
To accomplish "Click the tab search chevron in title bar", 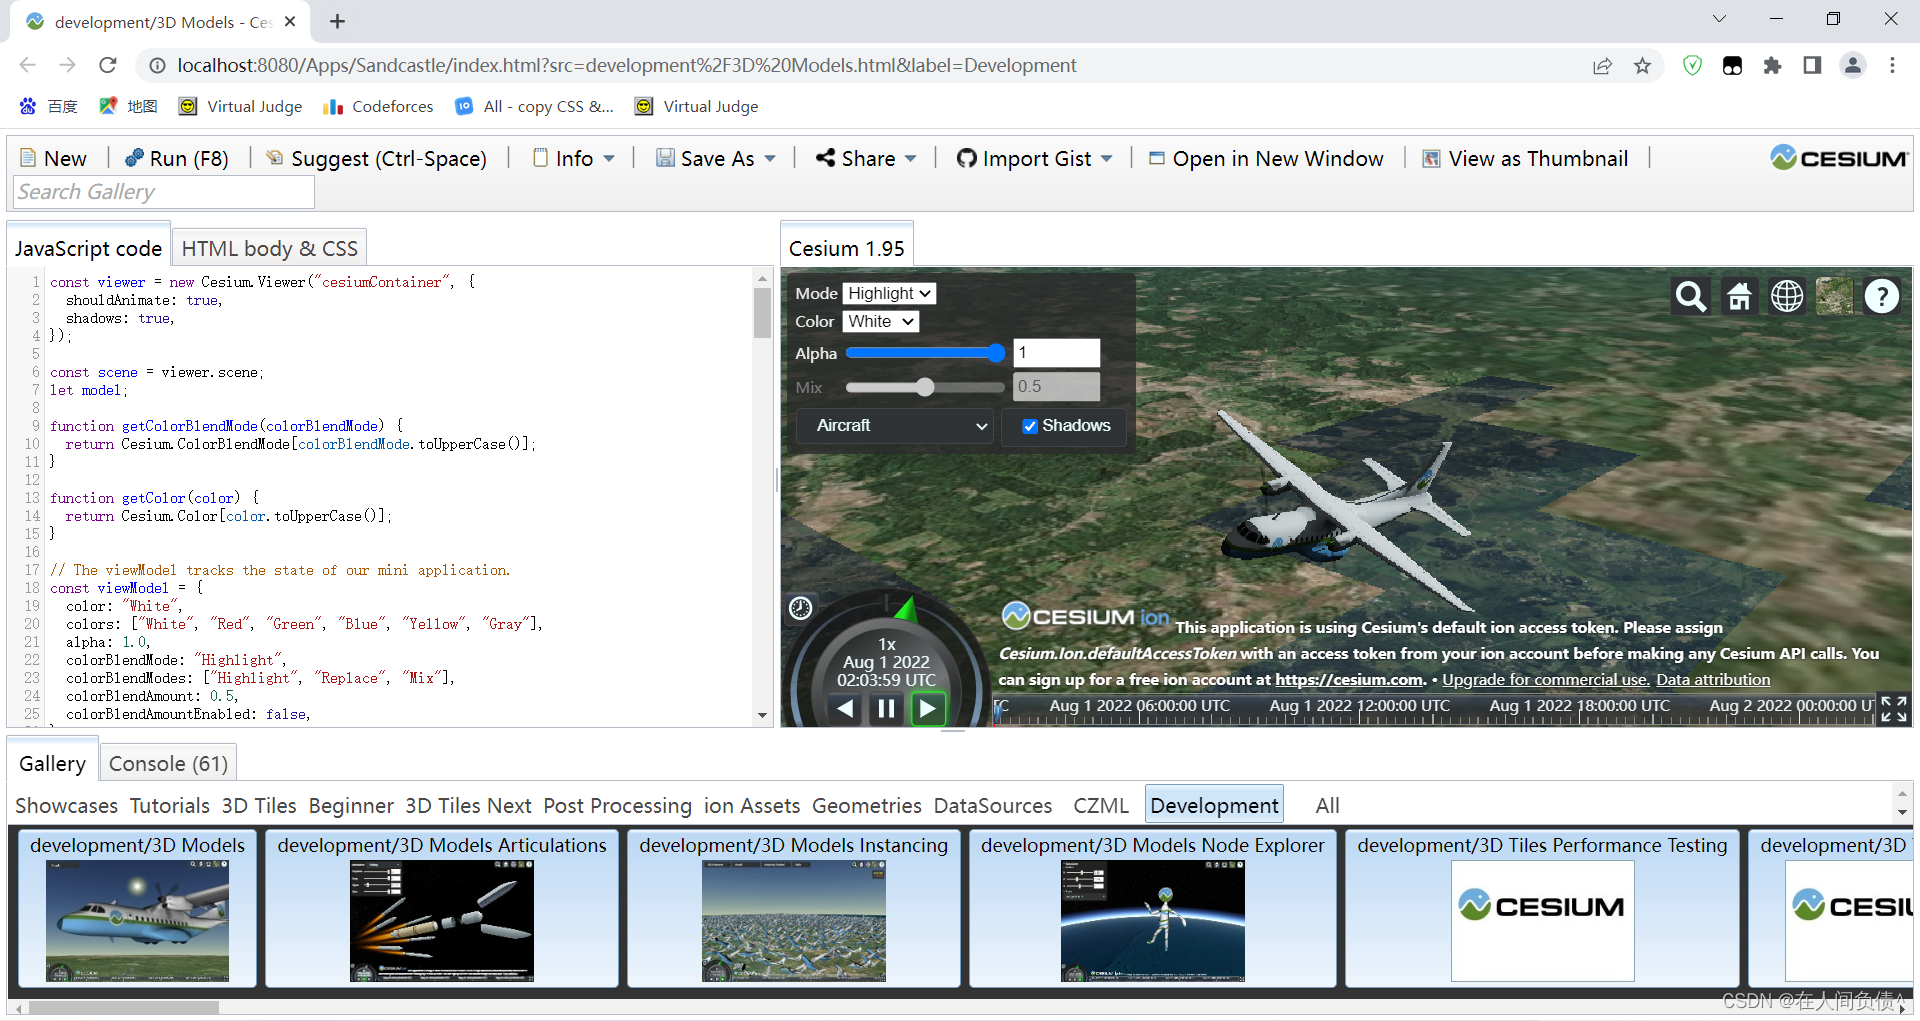I will (x=1720, y=19).
